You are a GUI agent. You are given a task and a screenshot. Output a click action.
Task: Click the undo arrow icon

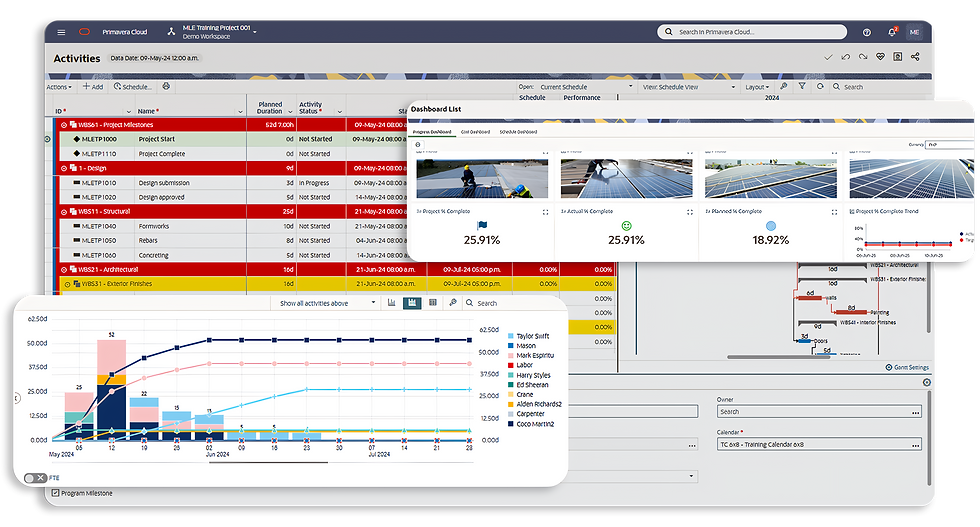(846, 57)
